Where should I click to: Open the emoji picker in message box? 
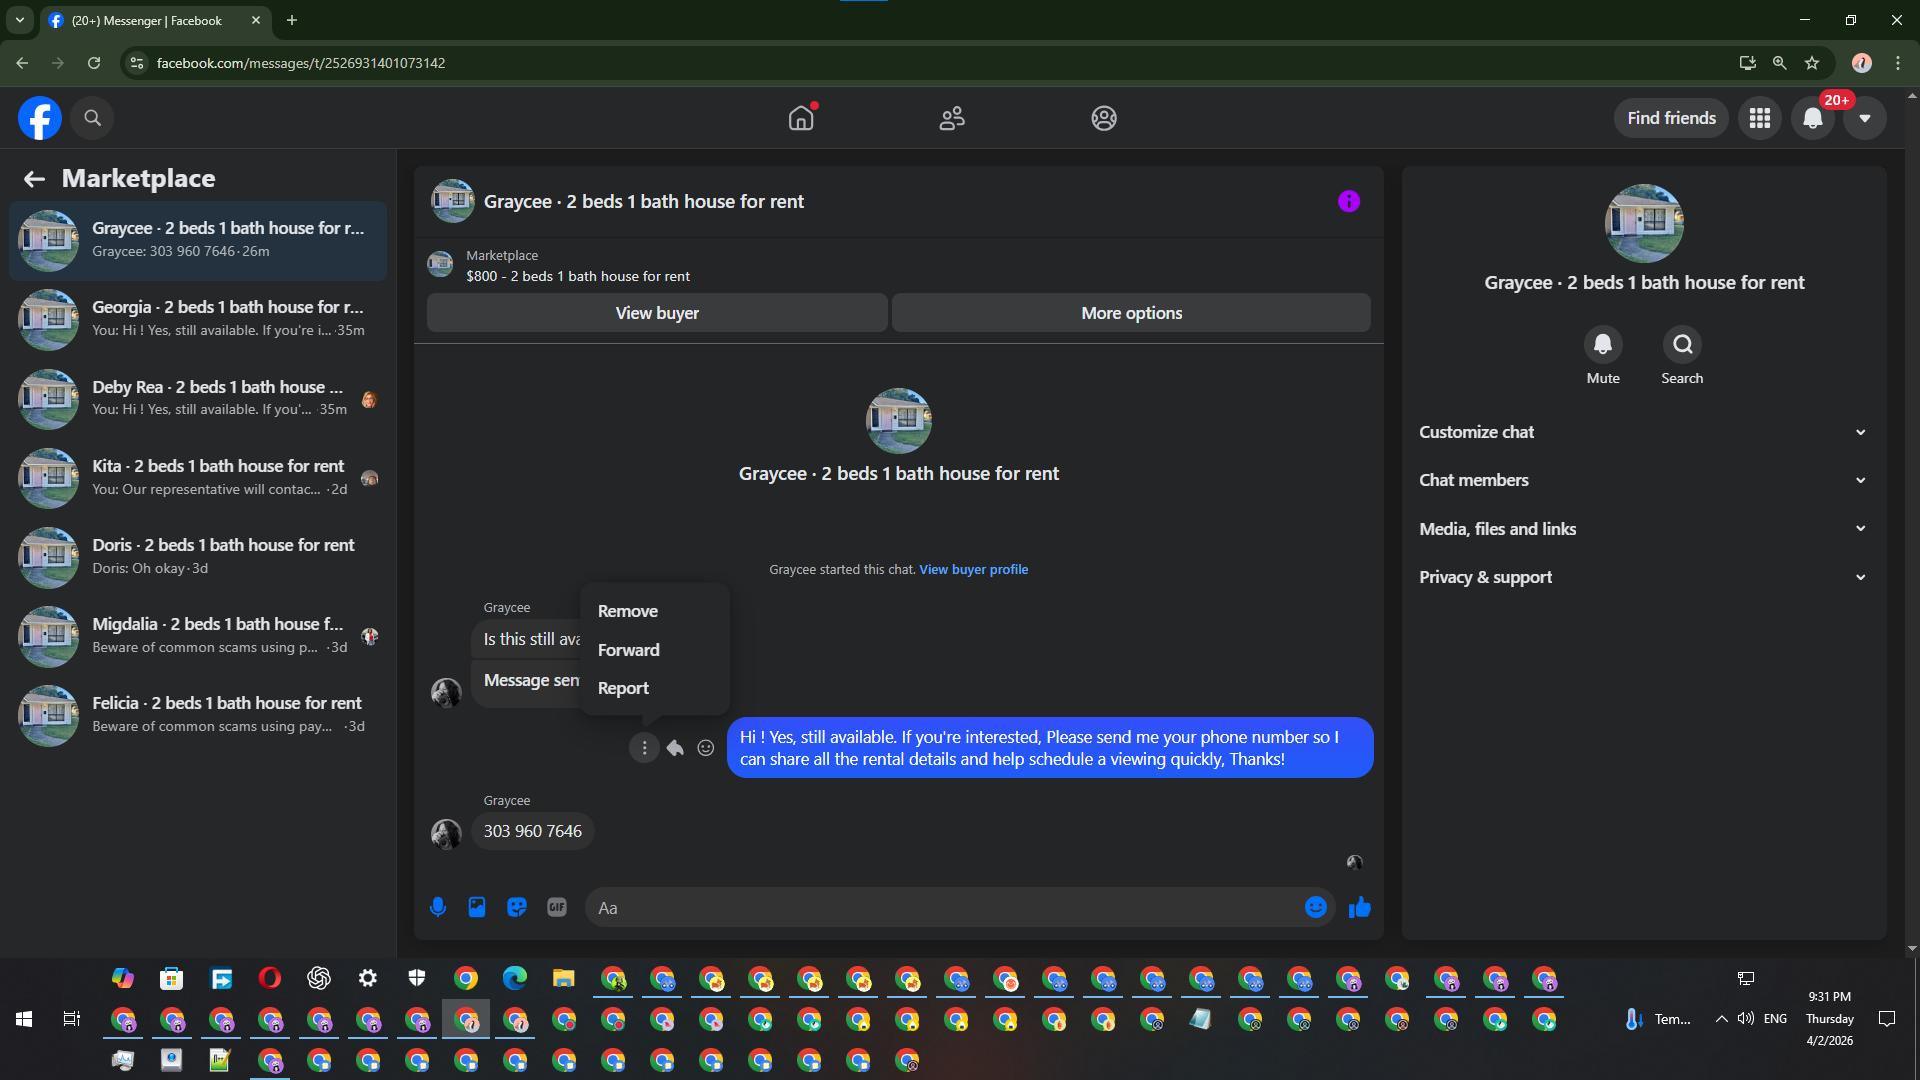click(1316, 907)
